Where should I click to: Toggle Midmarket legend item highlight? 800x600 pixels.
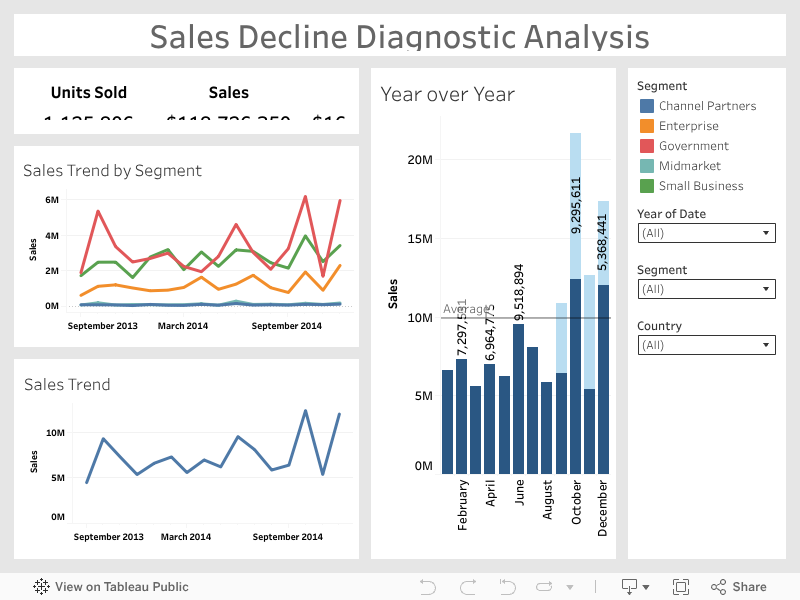click(x=689, y=166)
